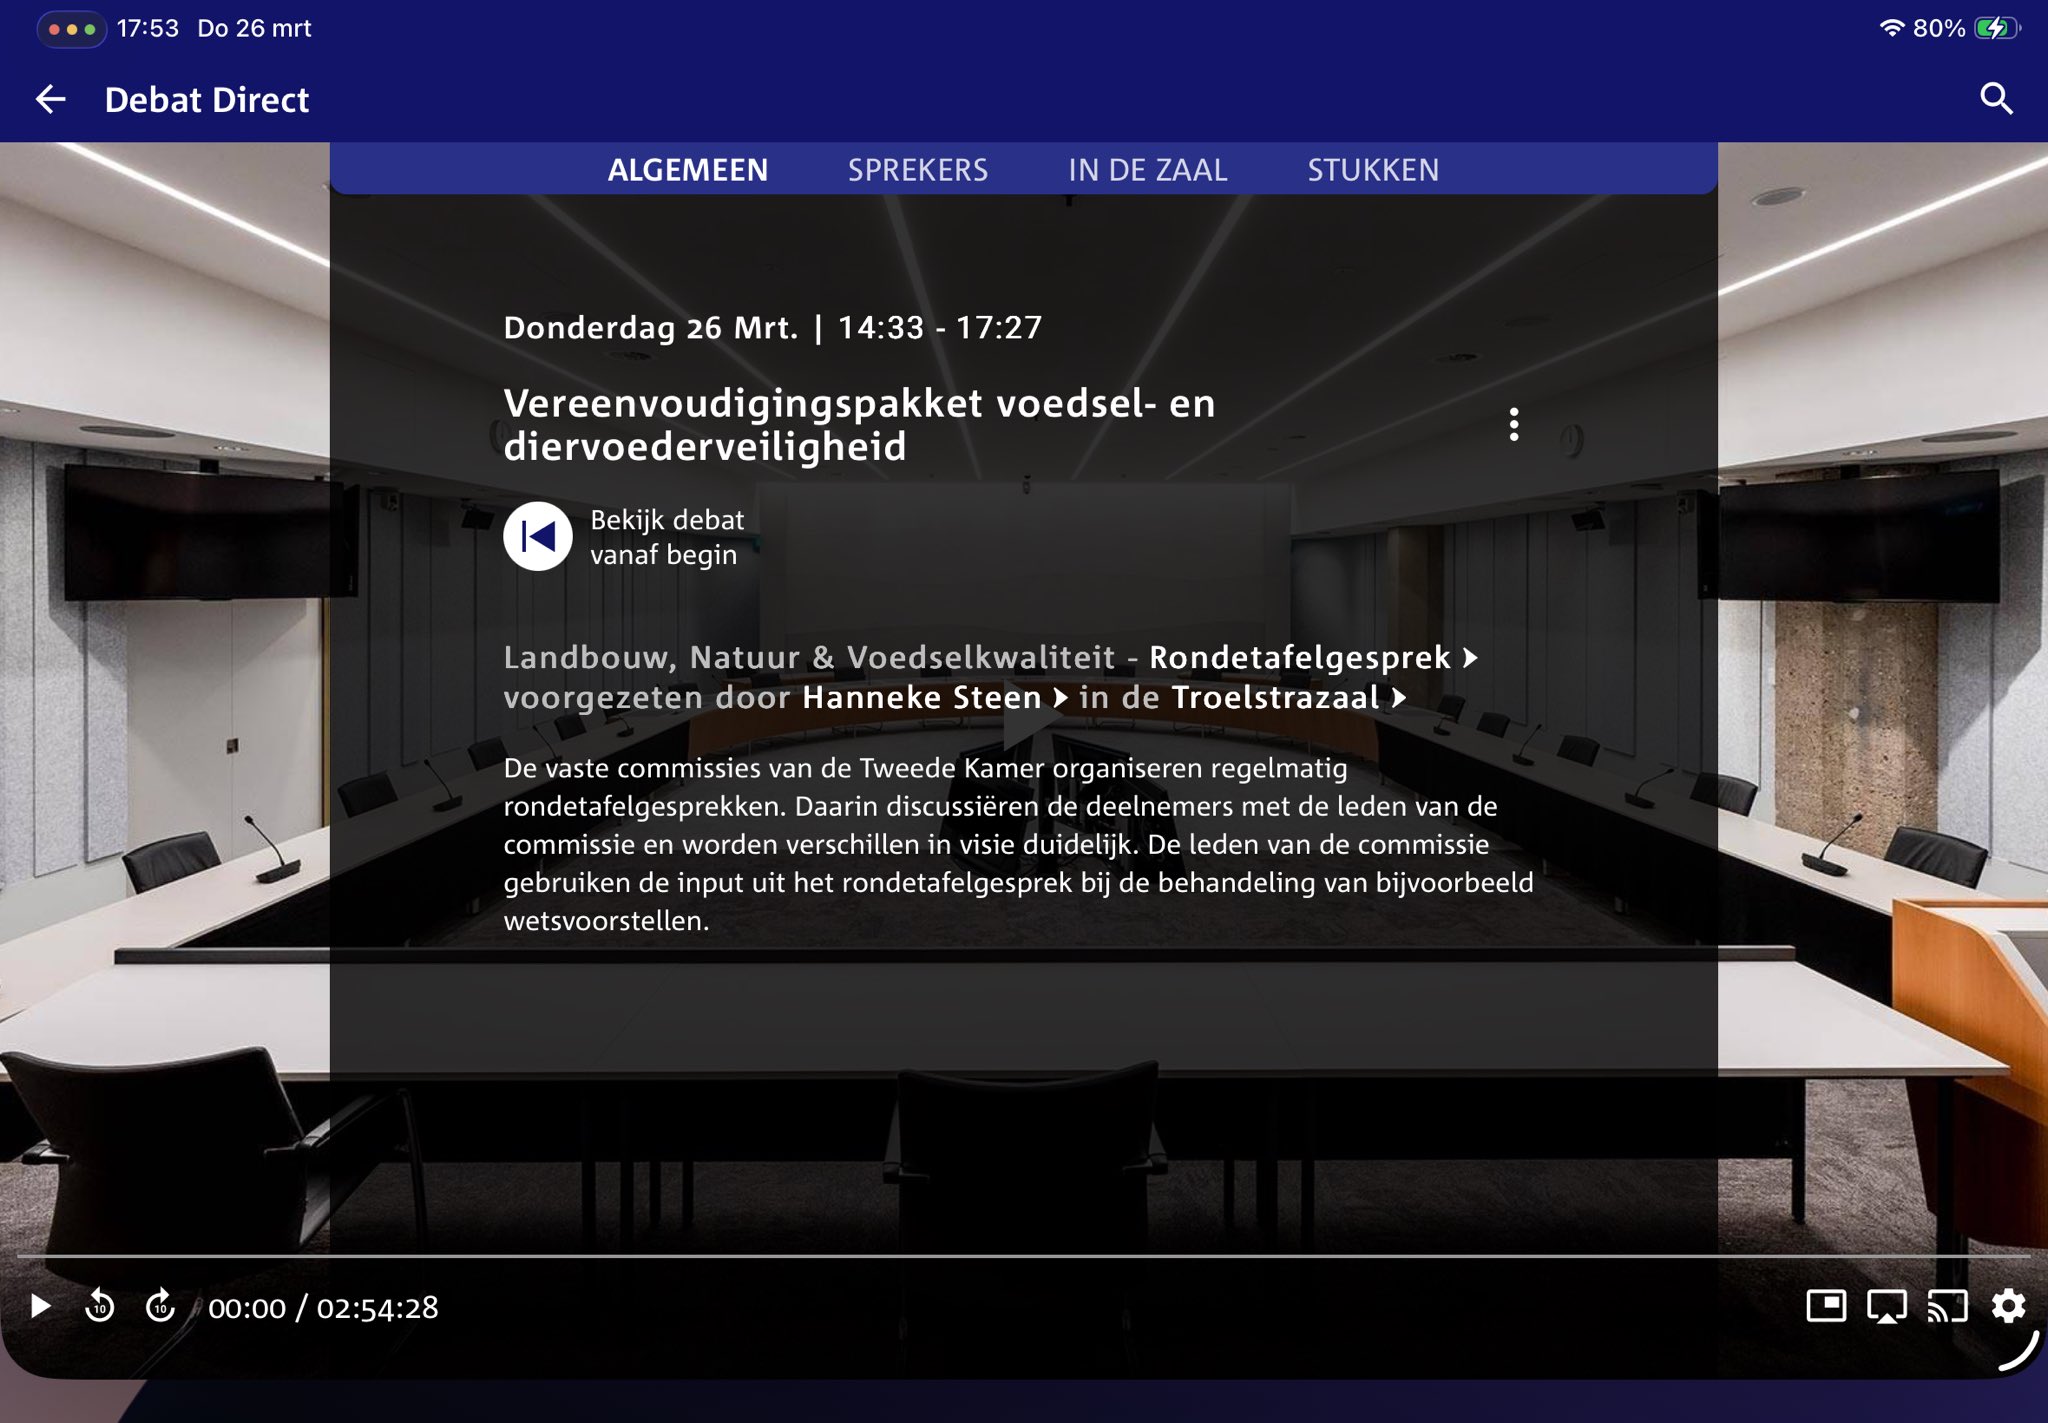Image resolution: width=2048 pixels, height=1423 pixels.
Task: Open AirPlay streaming options
Action: coord(1886,1306)
